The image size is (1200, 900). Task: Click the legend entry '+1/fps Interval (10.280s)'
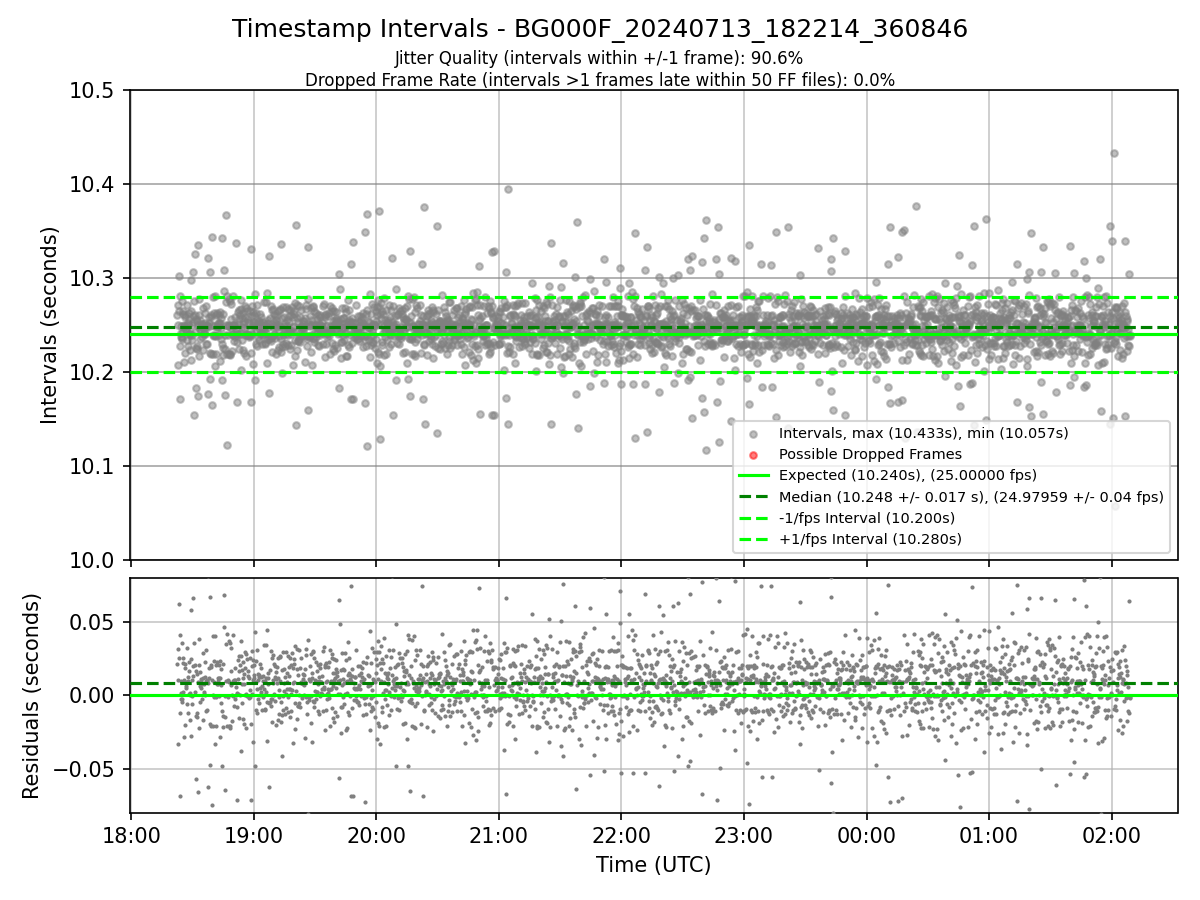pyautogui.click(x=869, y=539)
